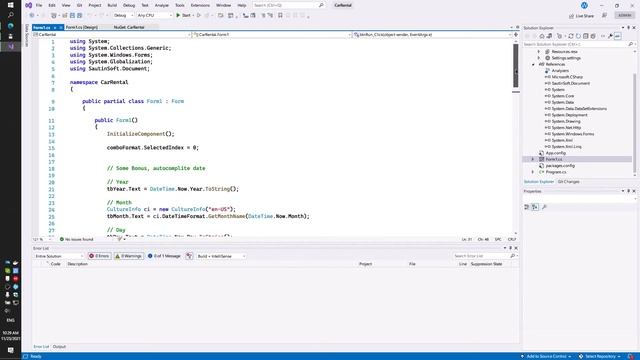This screenshot has height=360, width=640.
Task: Select App.config in Solution Explorer
Action: [x=556, y=153]
